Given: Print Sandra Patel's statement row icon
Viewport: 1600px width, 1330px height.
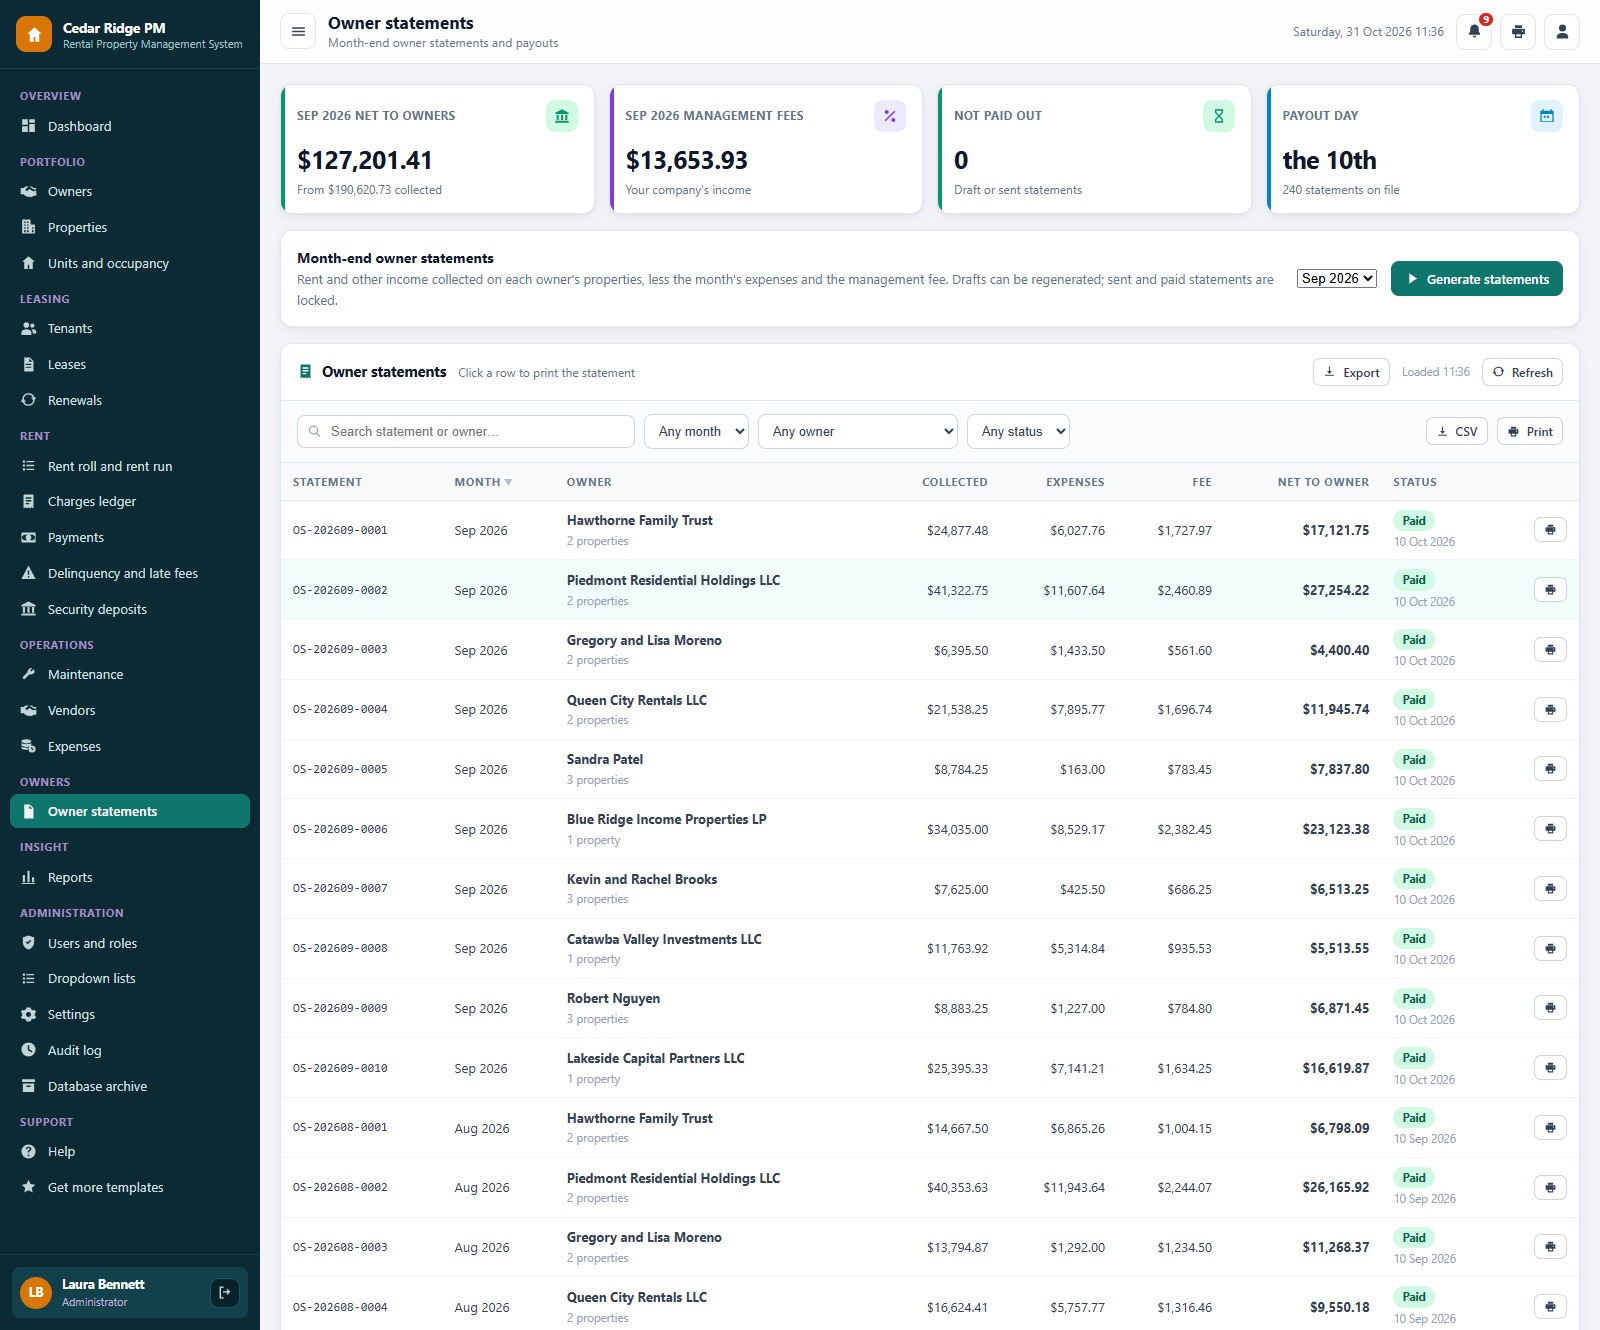Looking at the screenshot, I should coord(1550,769).
